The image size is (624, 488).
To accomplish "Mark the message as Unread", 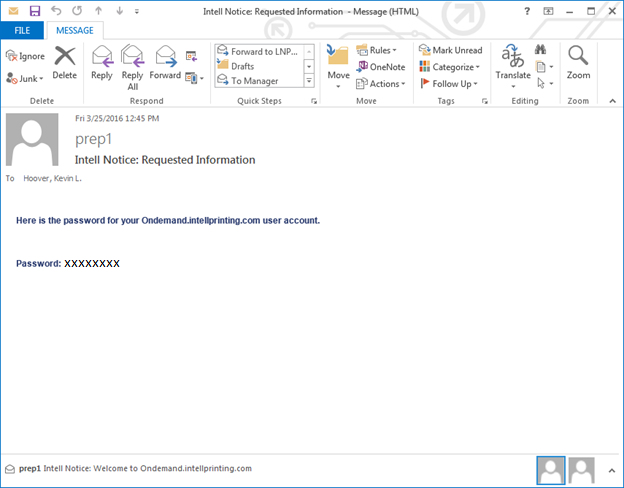I will click(x=450, y=50).
